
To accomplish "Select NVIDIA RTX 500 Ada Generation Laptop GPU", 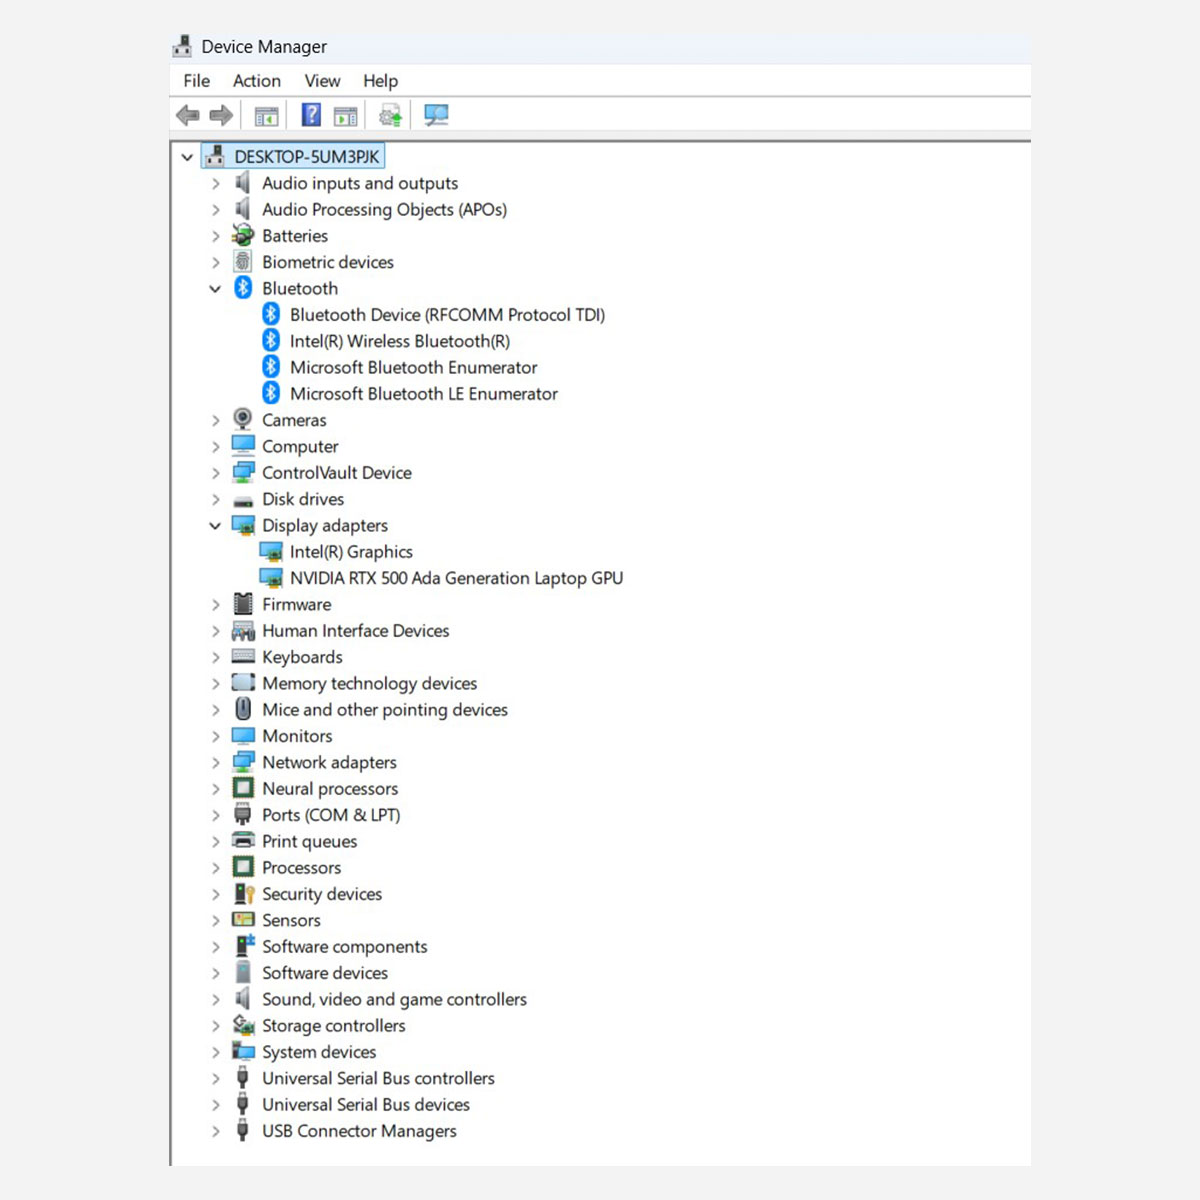I will click(x=456, y=578).
